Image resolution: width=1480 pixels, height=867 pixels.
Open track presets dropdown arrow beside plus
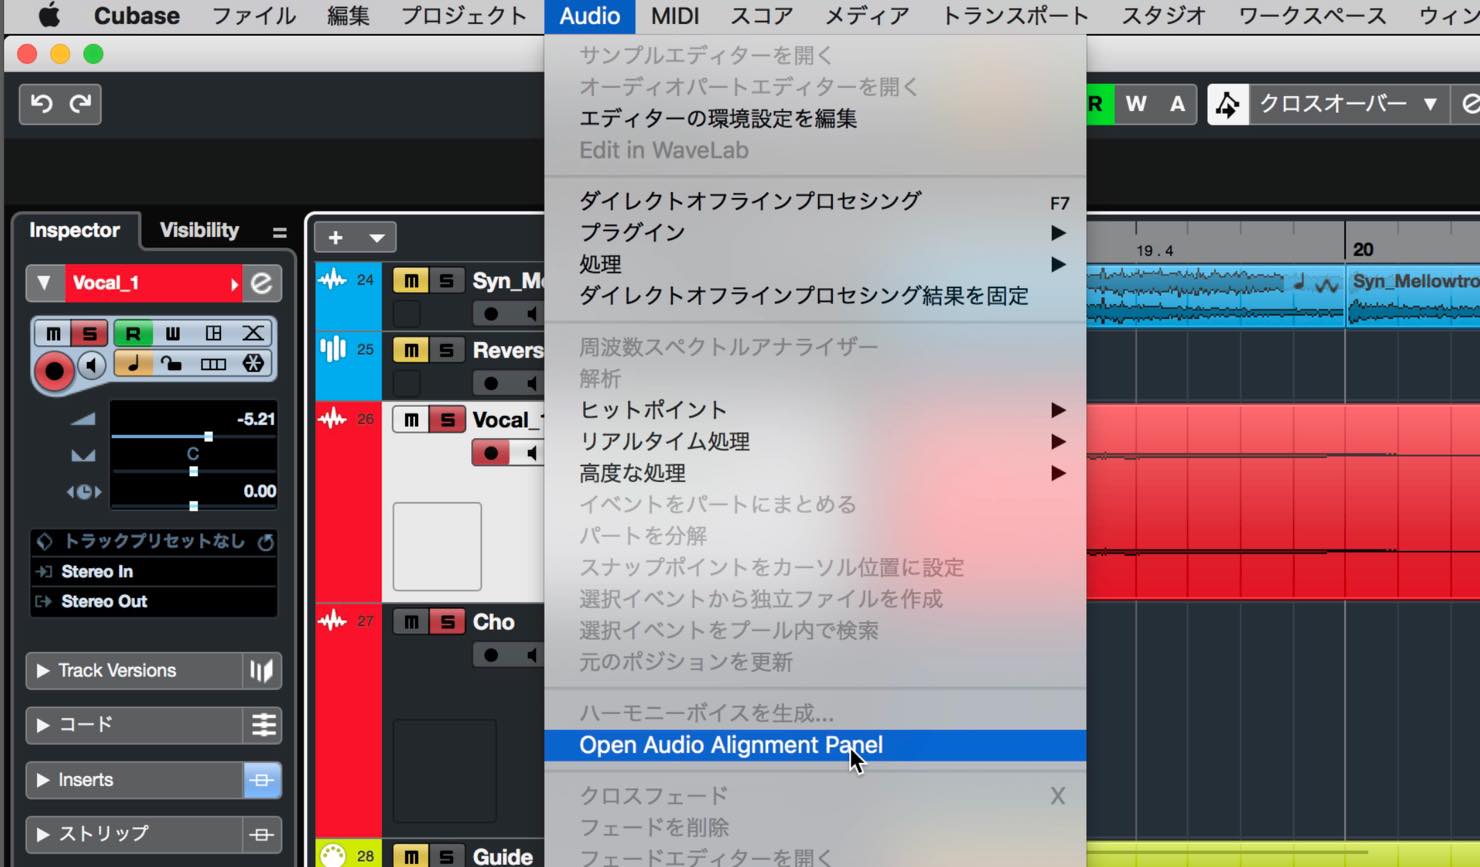click(x=377, y=238)
